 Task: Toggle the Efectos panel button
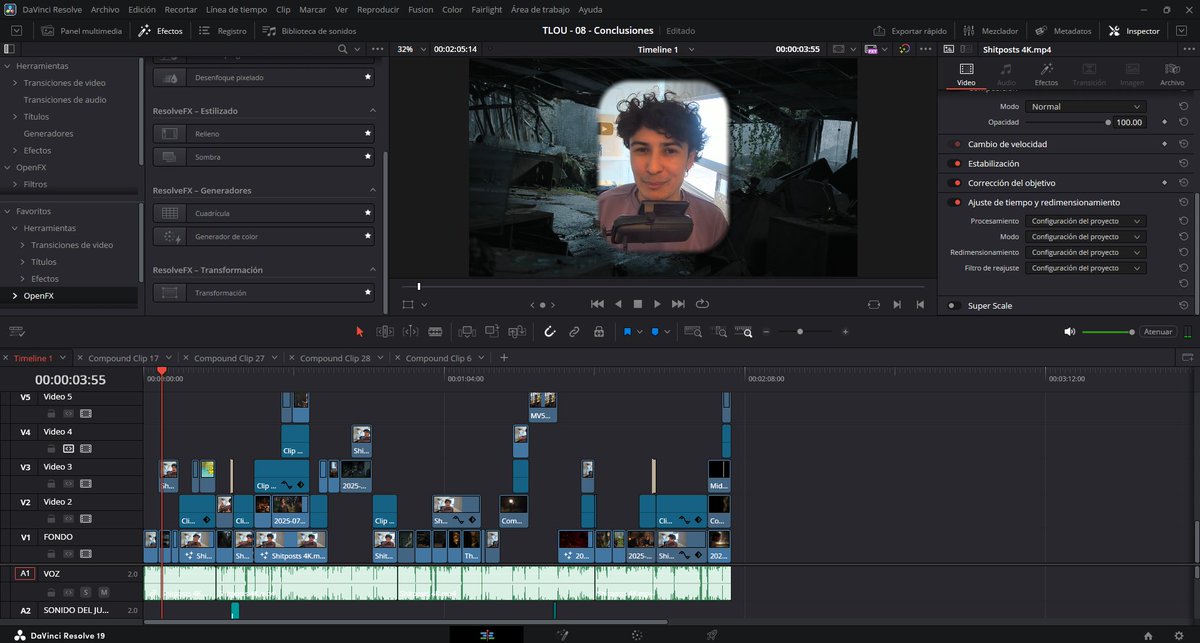[x=161, y=31]
